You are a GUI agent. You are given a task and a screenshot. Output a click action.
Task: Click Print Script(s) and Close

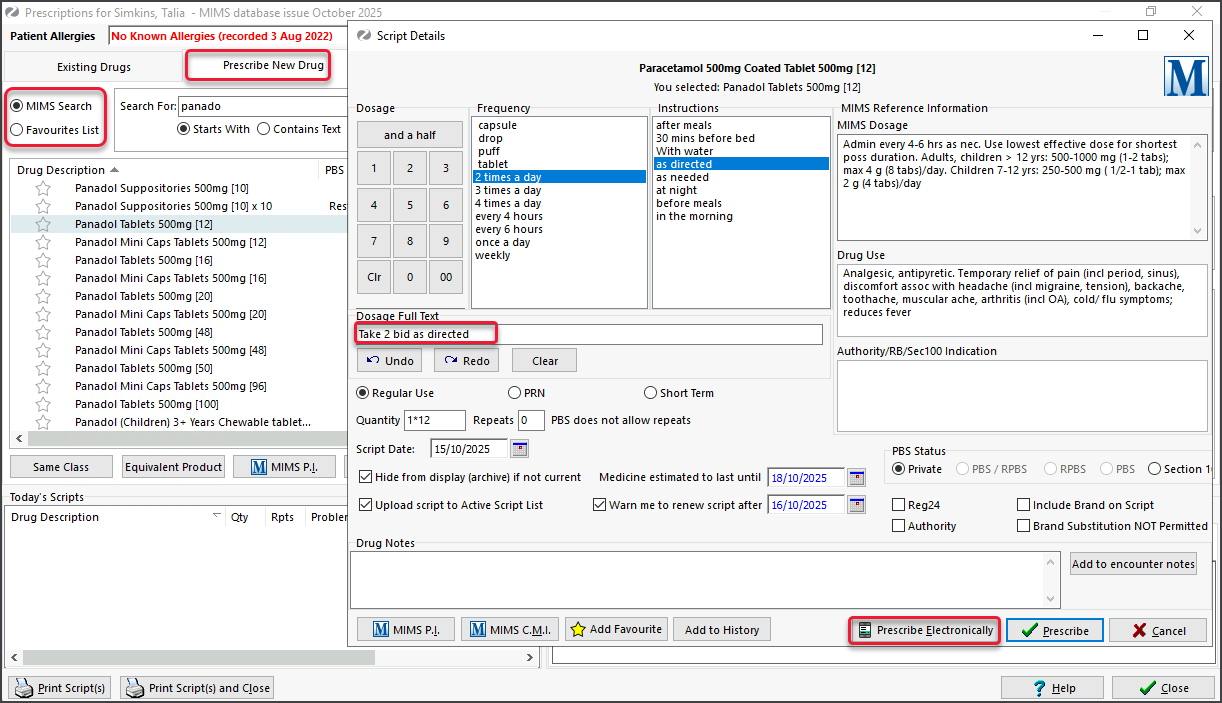pyautogui.click(x=197, y=688)
